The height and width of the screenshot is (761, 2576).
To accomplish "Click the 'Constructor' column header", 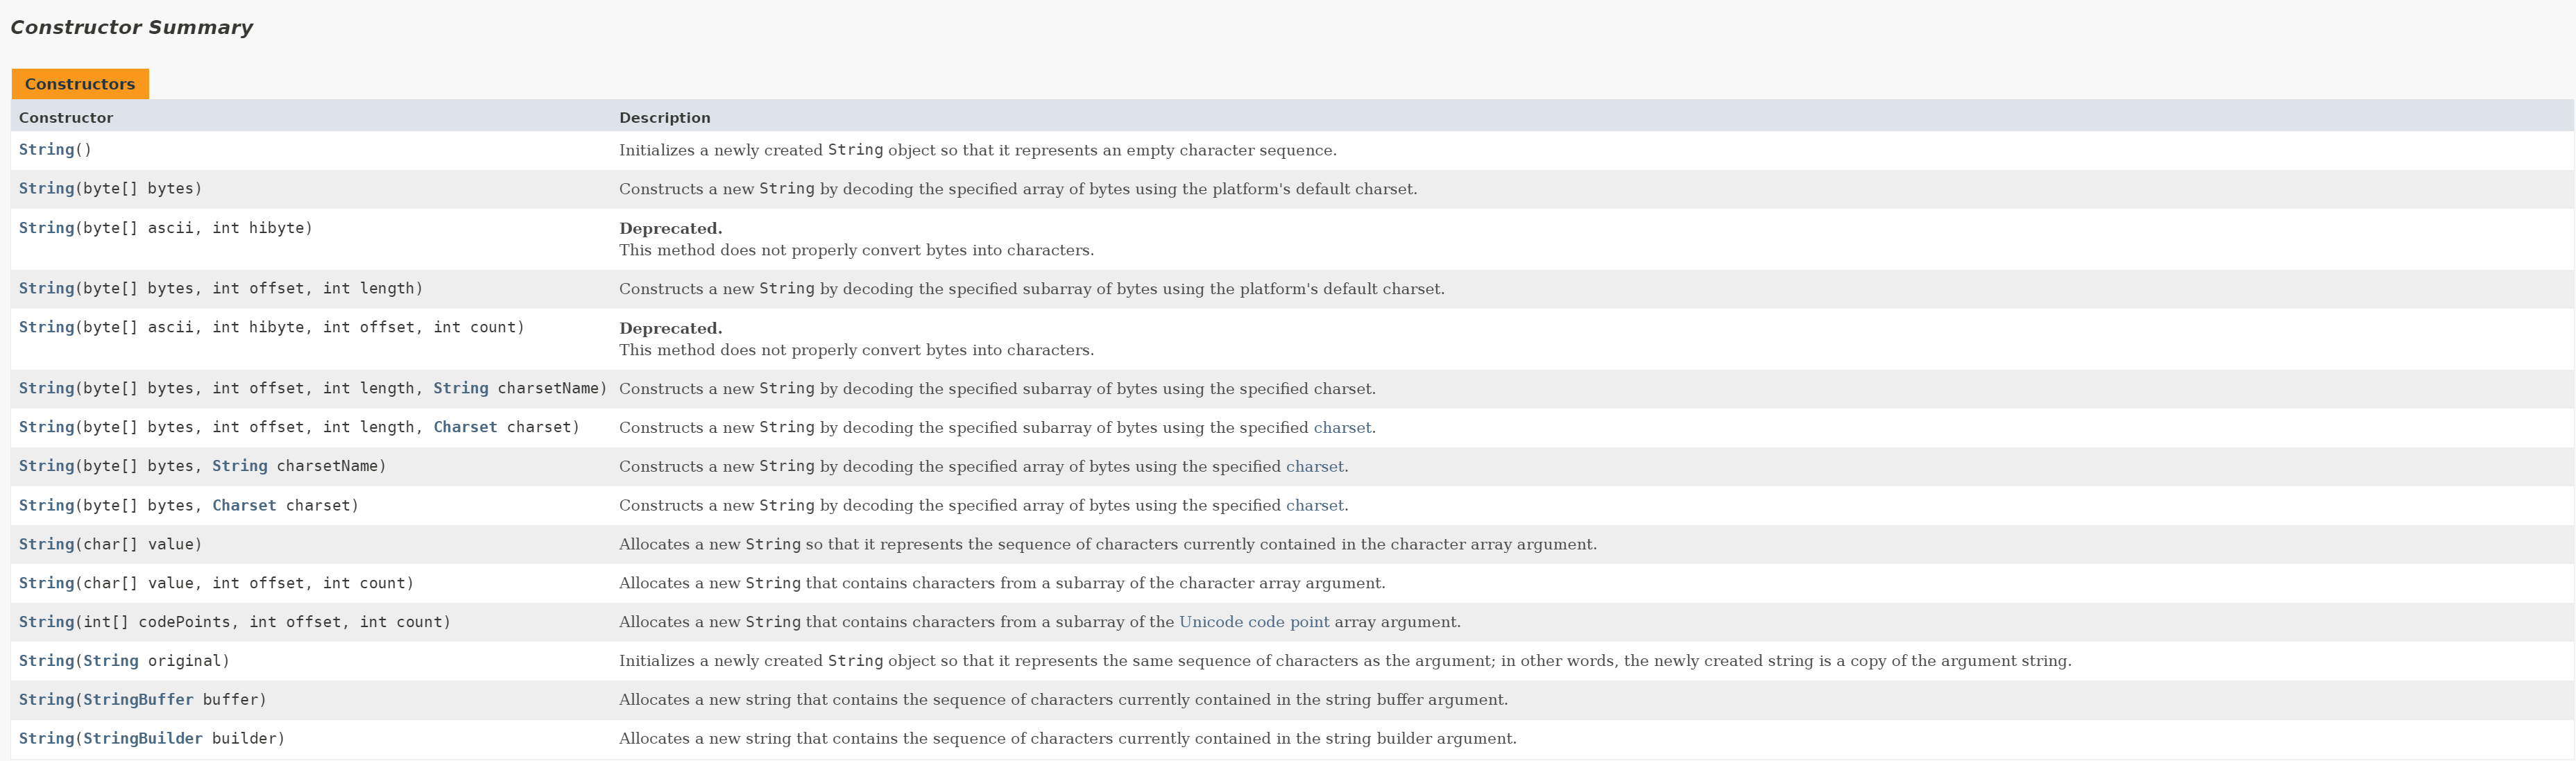I will tap(66, 117).
